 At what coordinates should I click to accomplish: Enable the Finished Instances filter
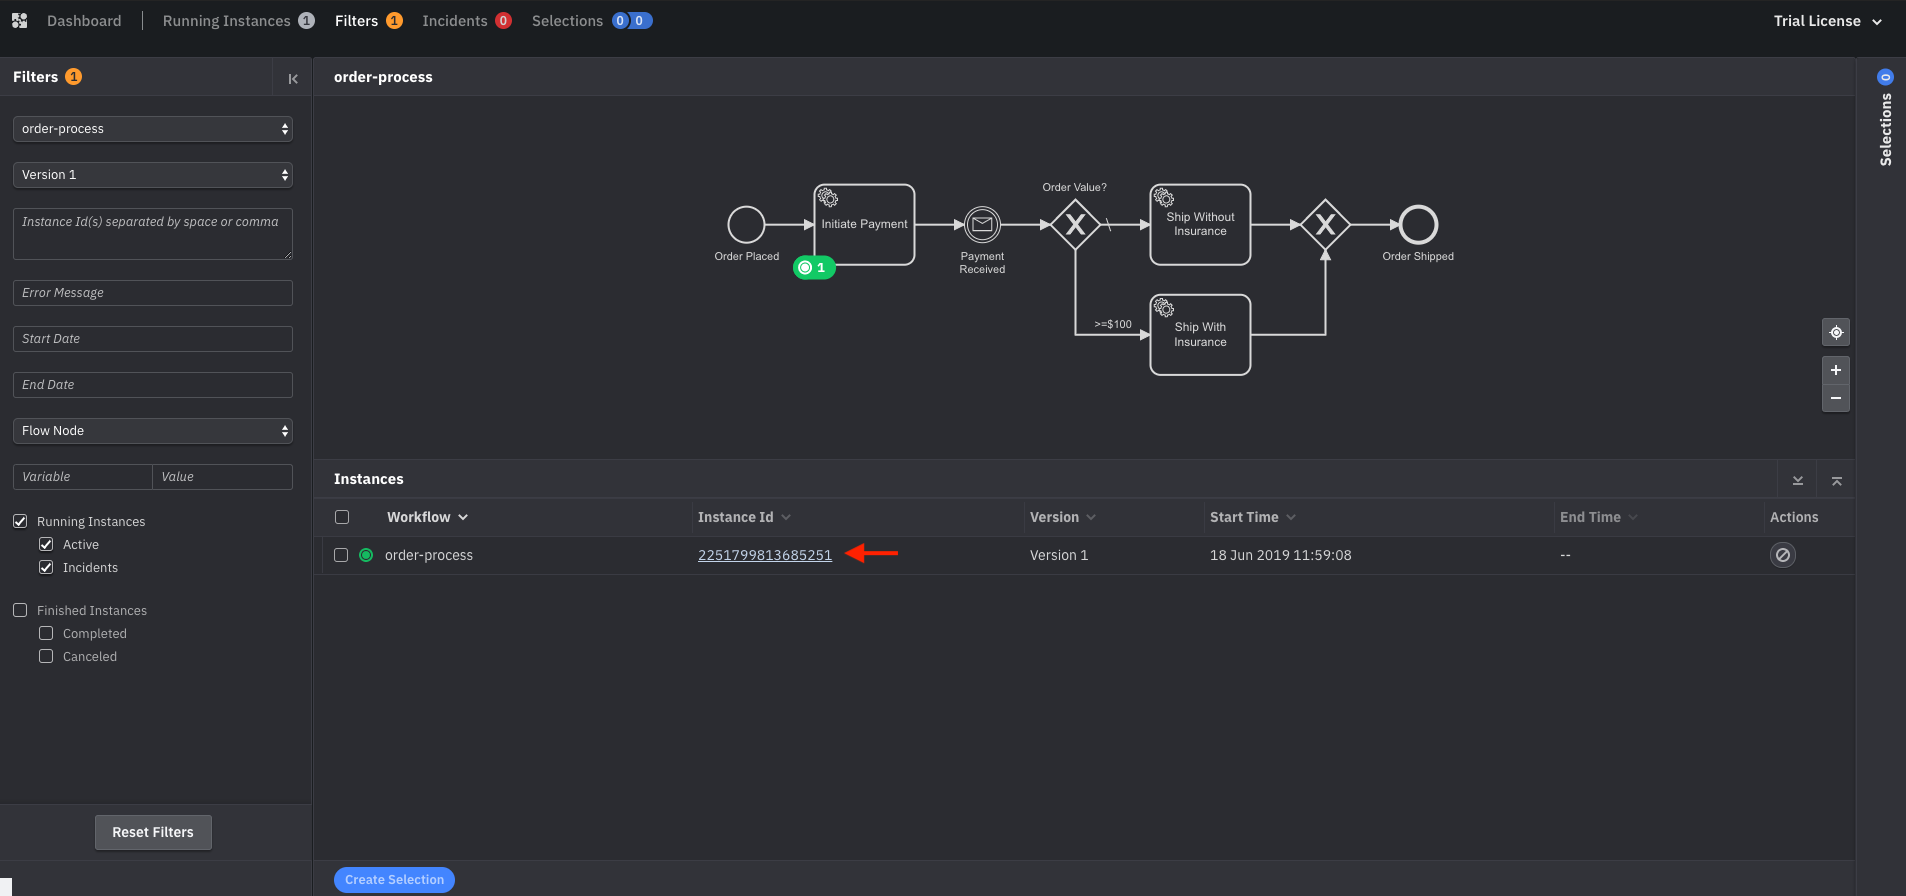[x=20, y=610]
